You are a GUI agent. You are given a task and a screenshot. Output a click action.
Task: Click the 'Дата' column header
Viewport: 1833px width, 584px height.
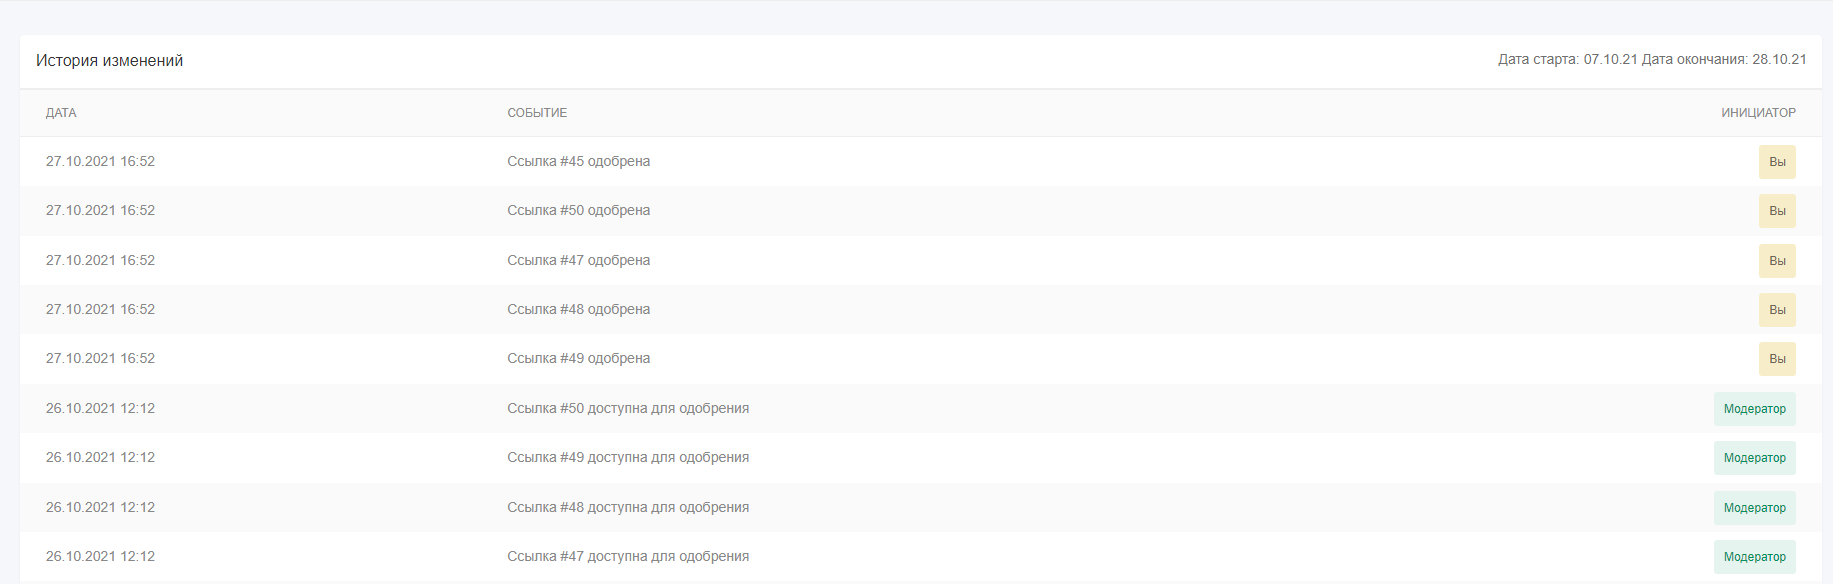pyautogui.click(x=61, y=113)
